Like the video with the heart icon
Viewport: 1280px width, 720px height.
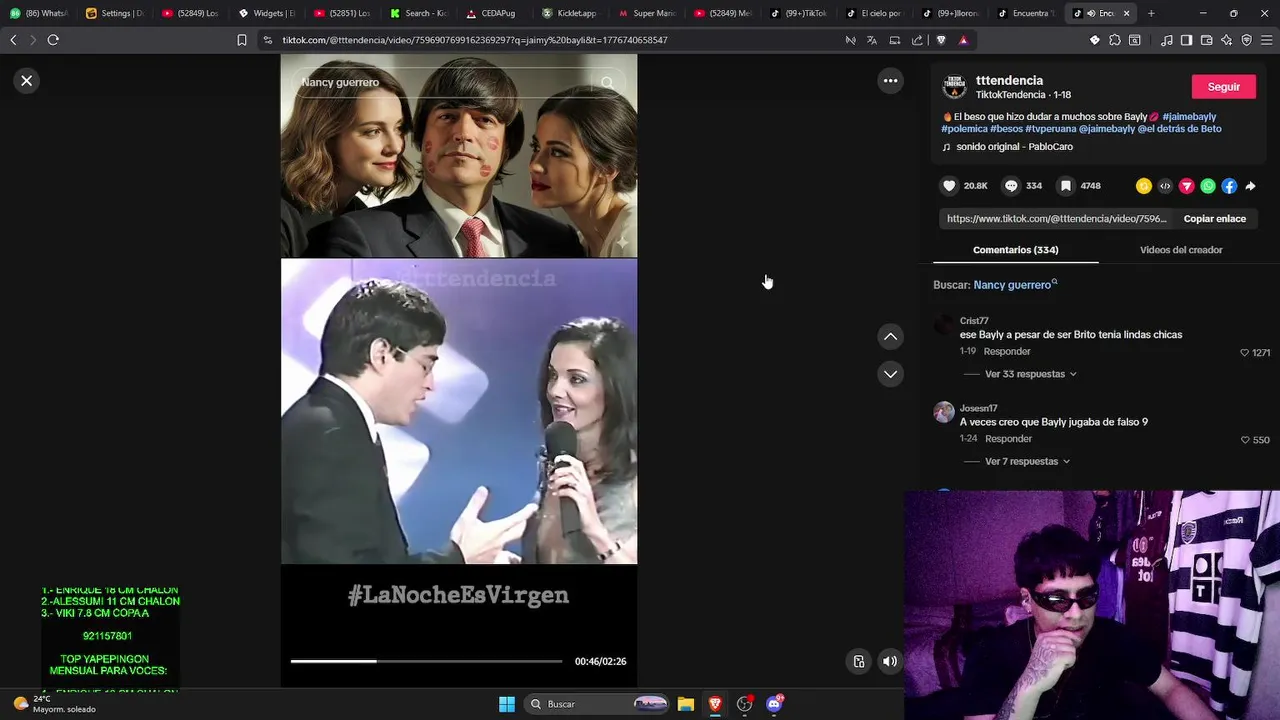point(950,186)
